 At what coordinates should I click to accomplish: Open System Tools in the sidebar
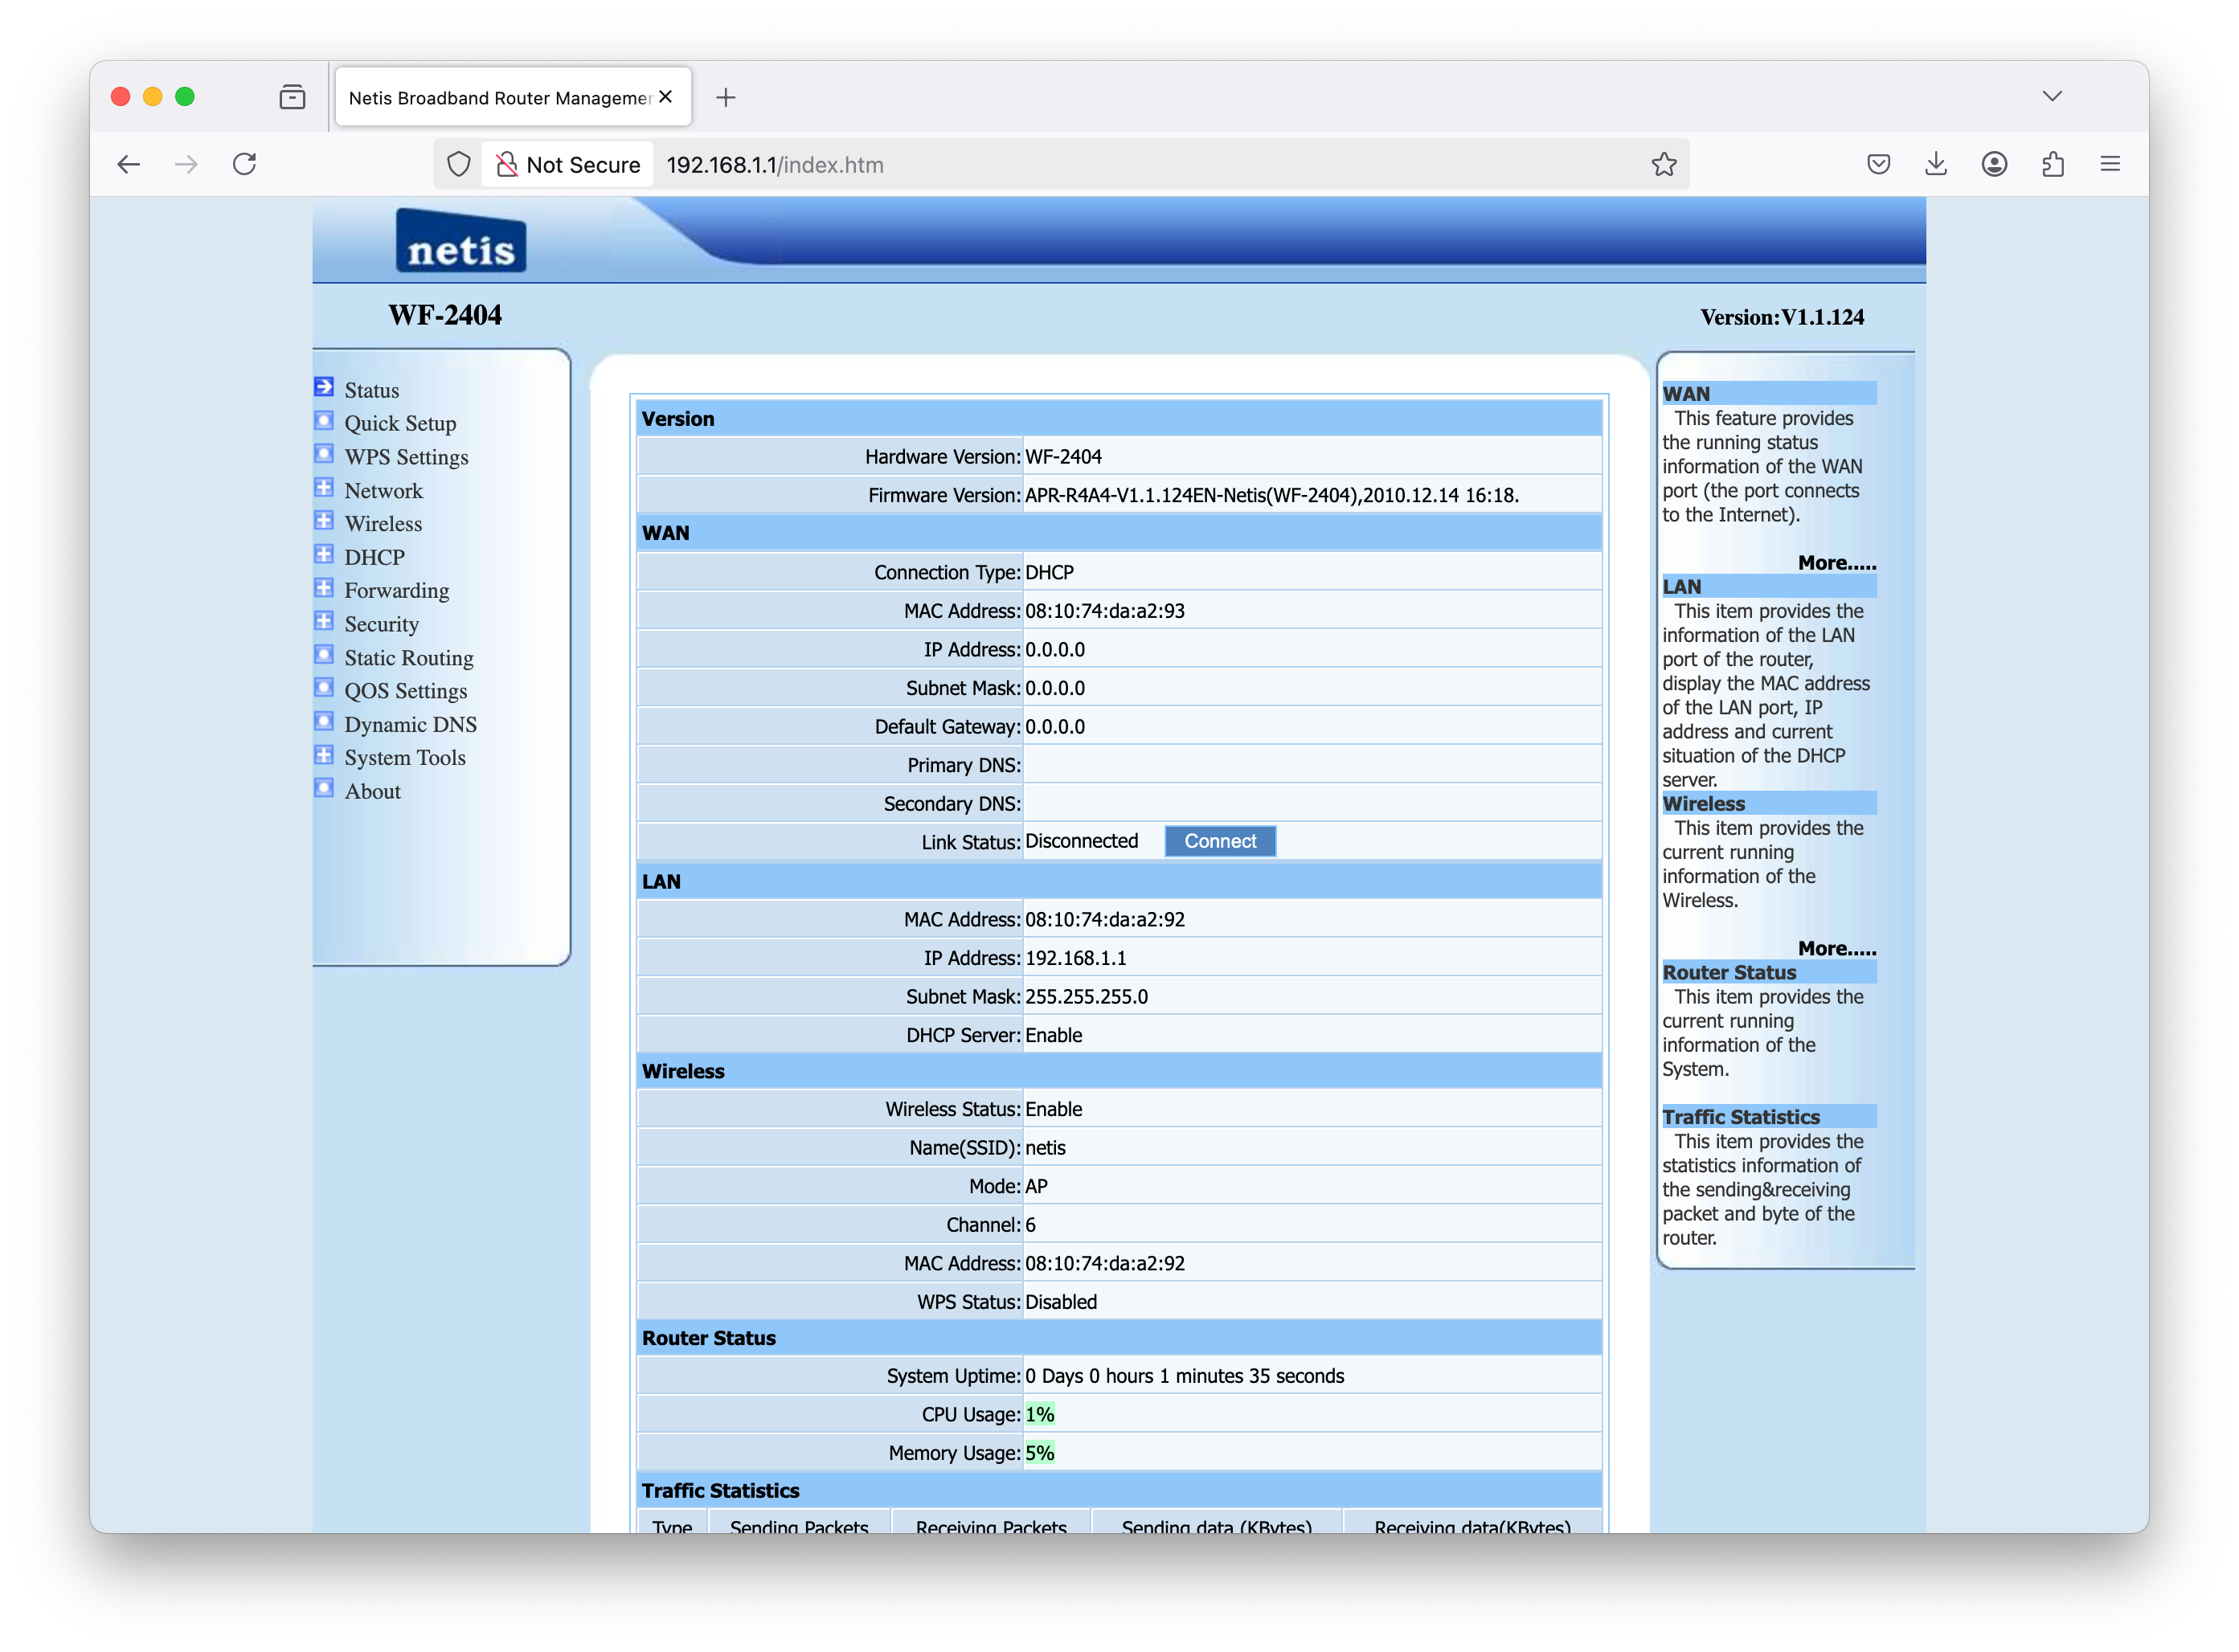point(405,758)
